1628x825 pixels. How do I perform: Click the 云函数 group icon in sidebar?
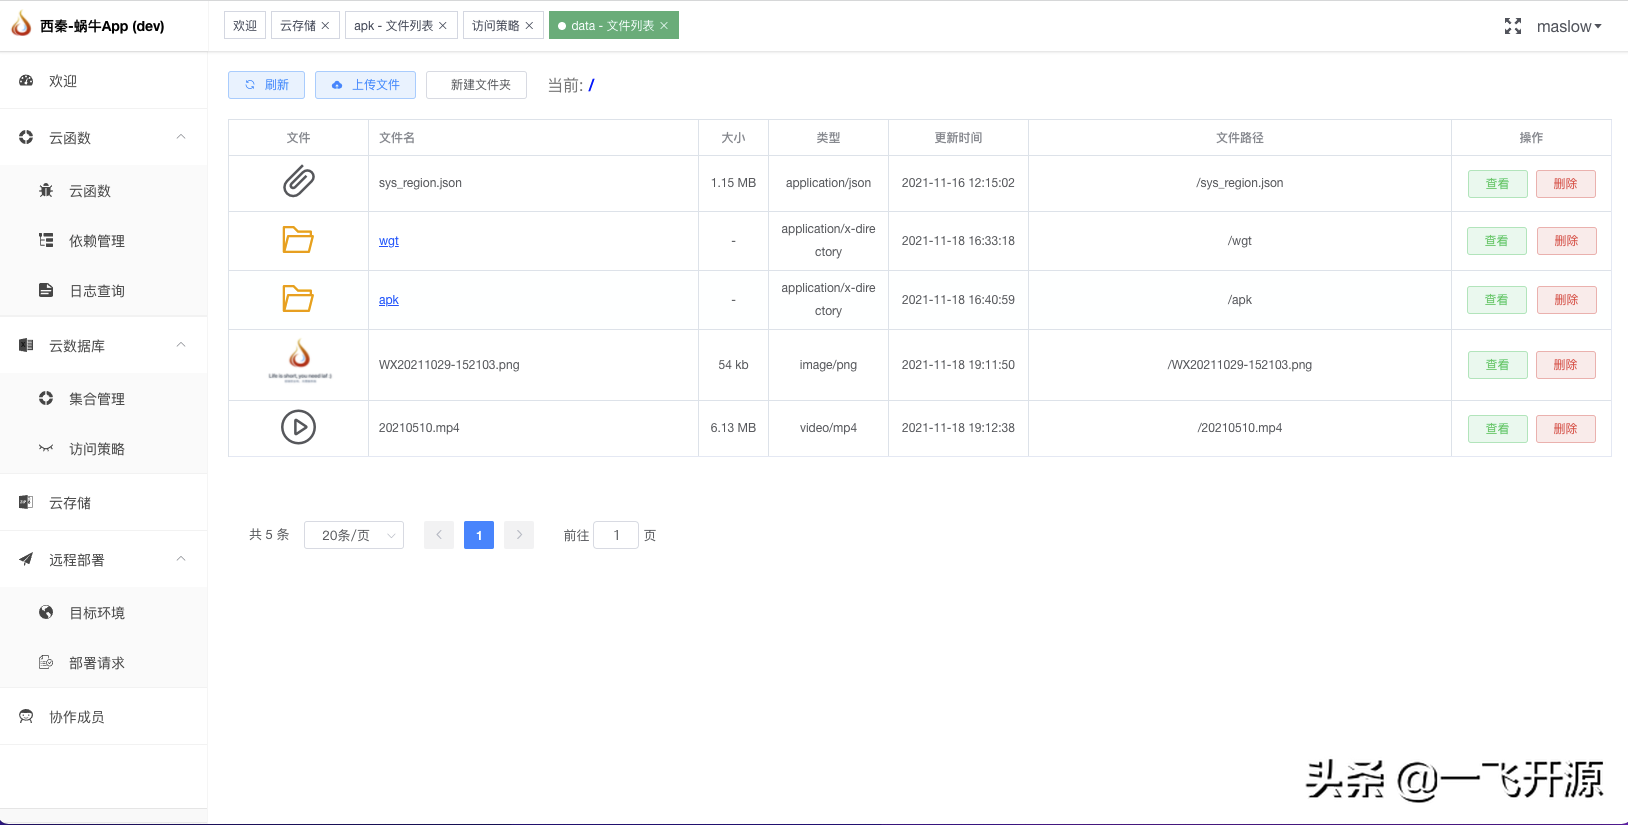click(x=26, y=137)
